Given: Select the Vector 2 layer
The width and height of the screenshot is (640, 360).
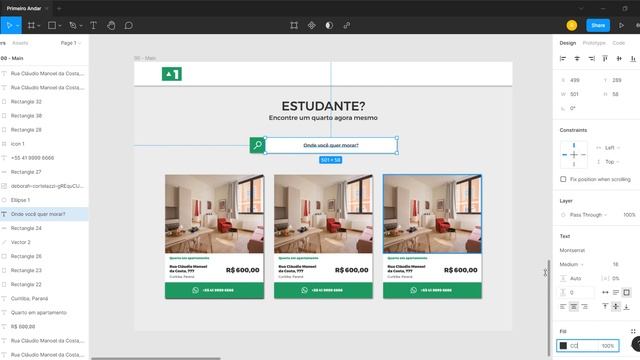Looking at the screenshot, I should tap(44, 242).
